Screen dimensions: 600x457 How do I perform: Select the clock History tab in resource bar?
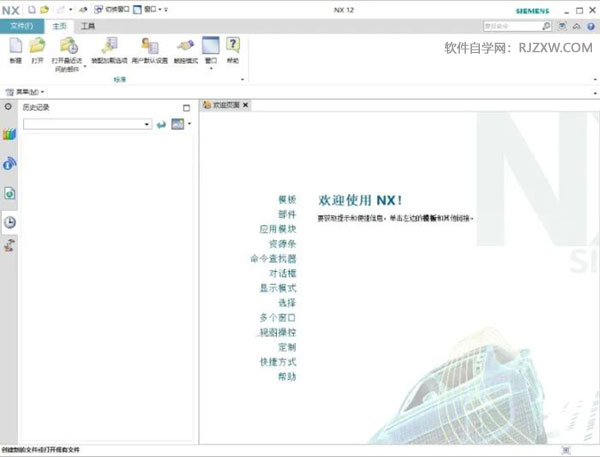pyautogui.click(x=10, y=222)
